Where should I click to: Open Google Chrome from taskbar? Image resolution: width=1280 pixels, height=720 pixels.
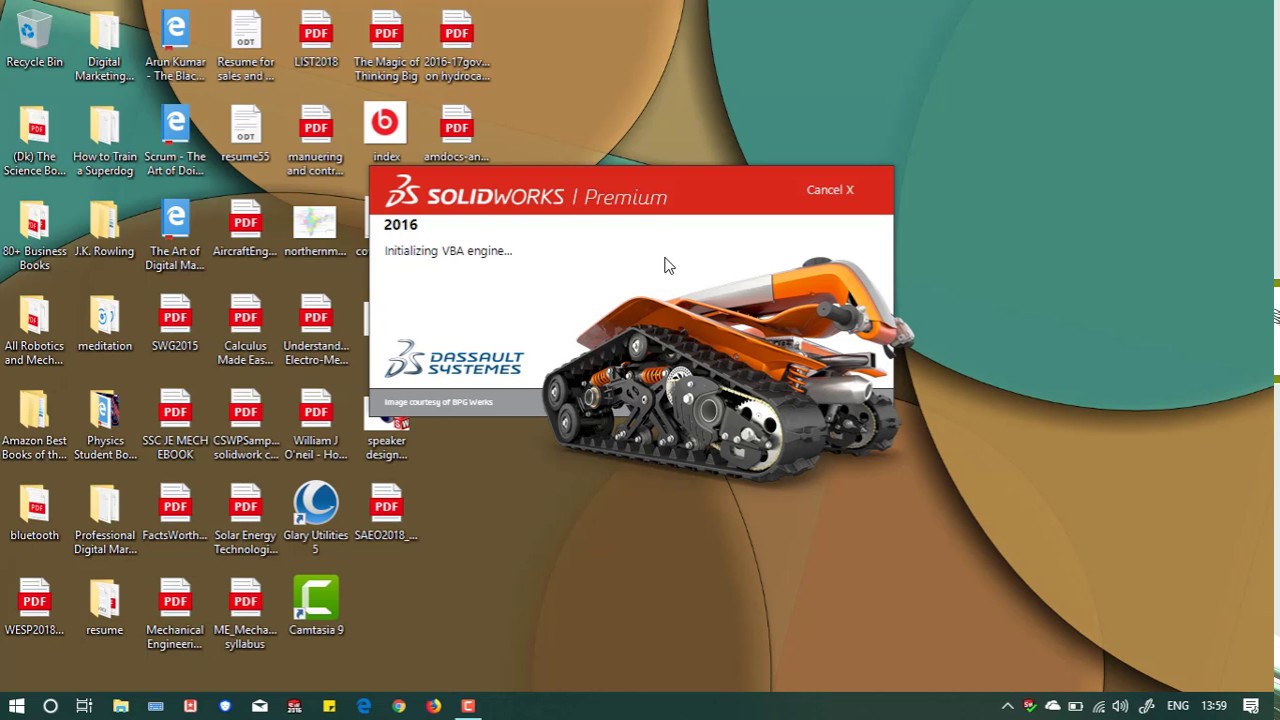click(x=399, y=706)
